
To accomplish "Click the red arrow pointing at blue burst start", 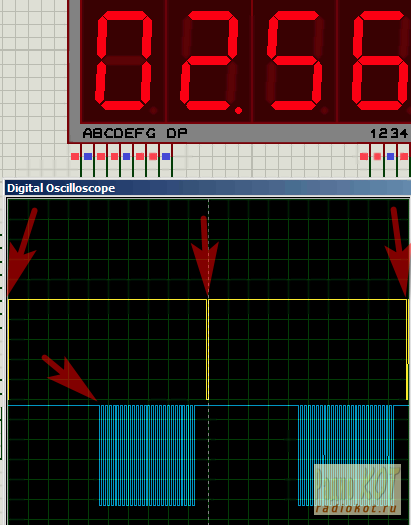I will 69,378.
